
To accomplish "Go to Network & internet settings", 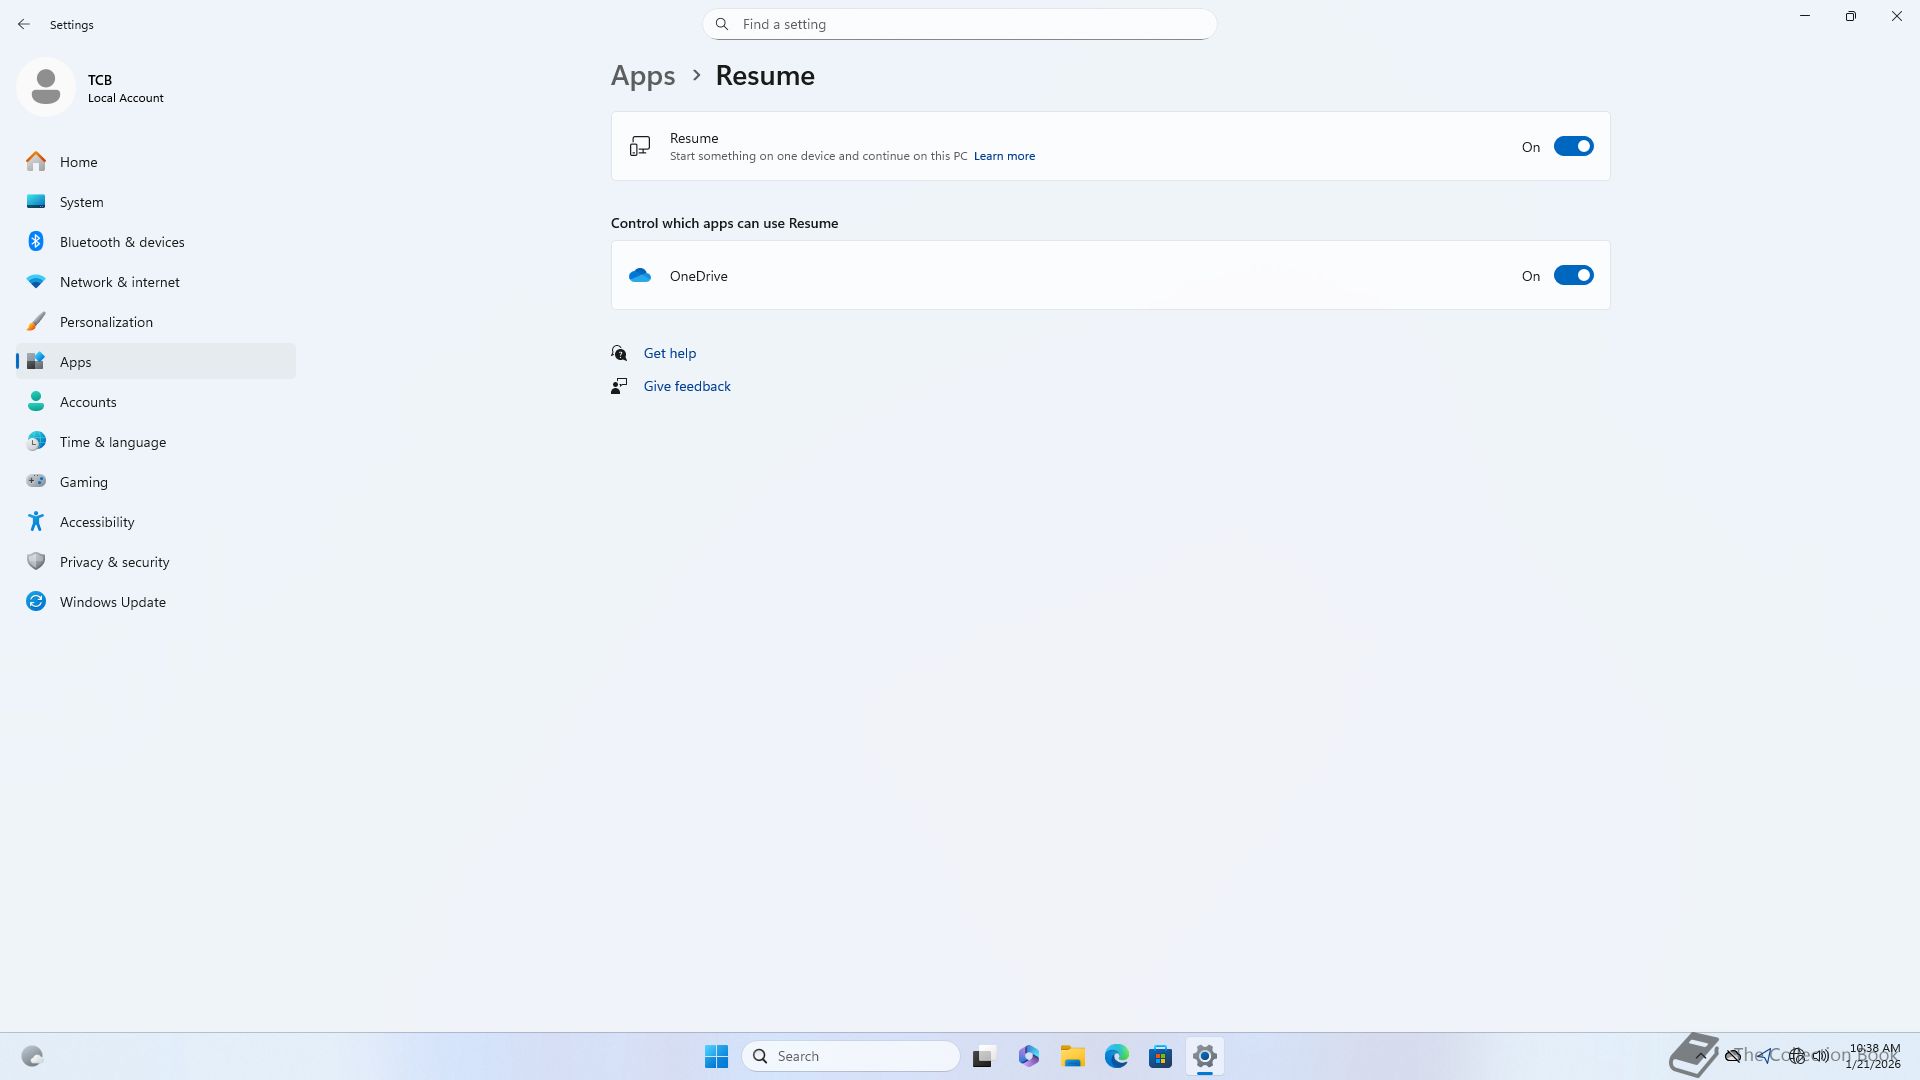I will (119, 282).
